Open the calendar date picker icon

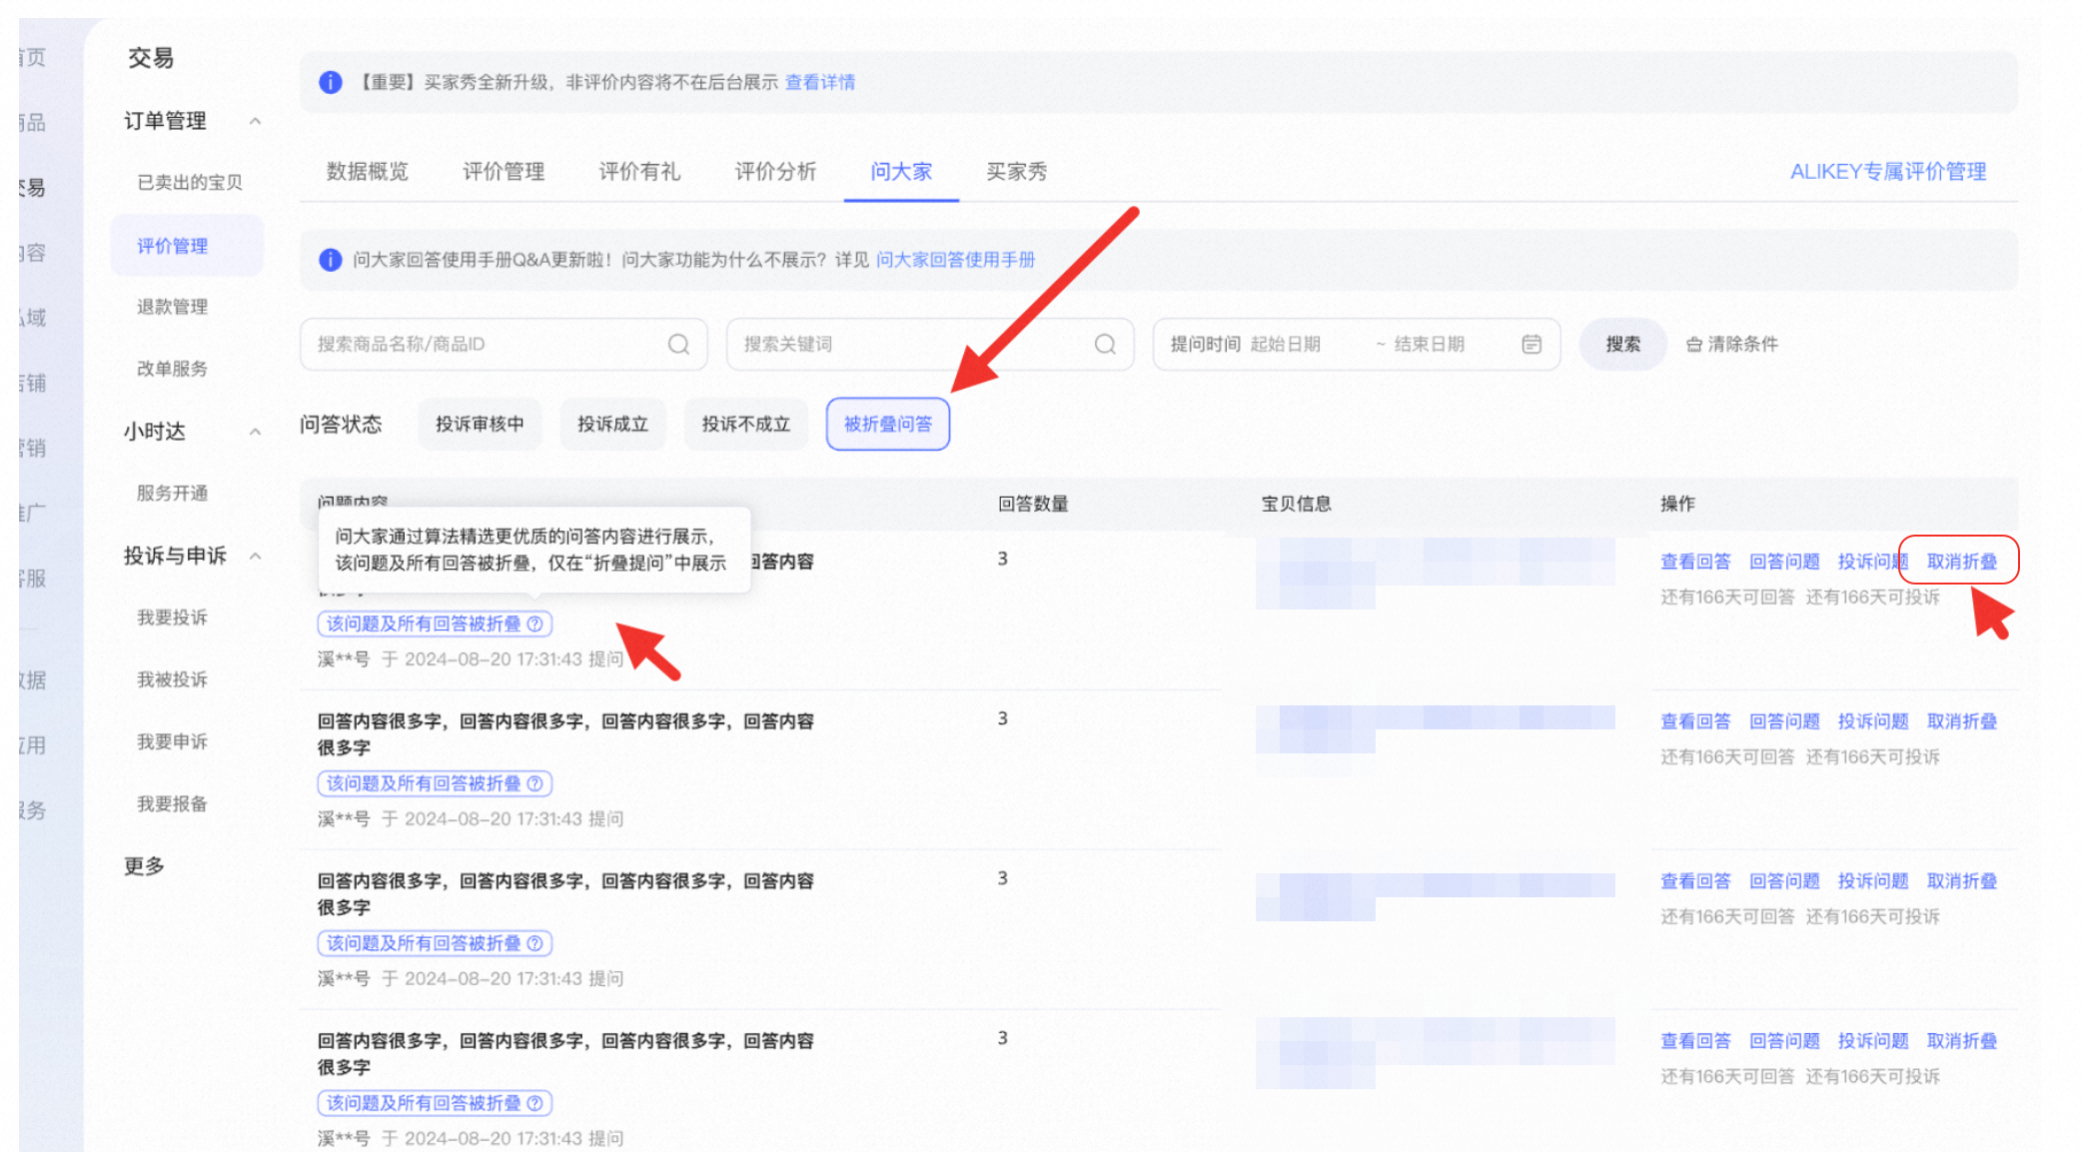(x=1531, y=344)
